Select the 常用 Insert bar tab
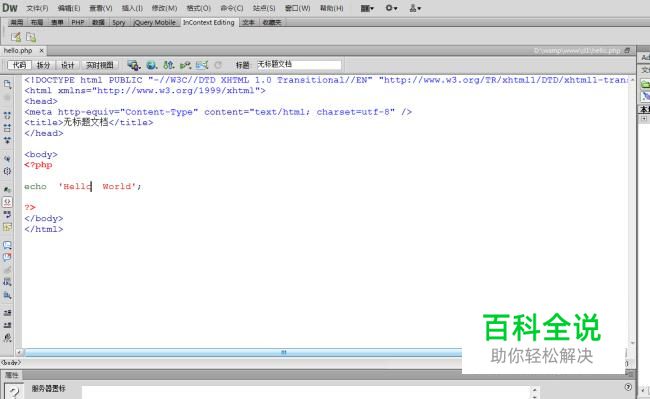 coord(17,22)
